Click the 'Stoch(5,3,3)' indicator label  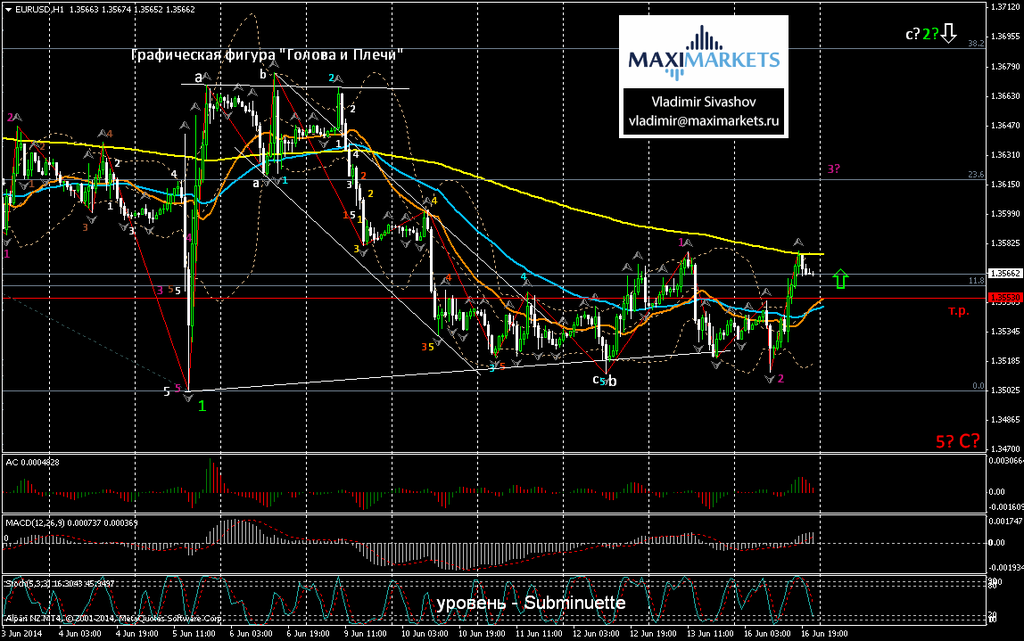click(x=60, y=584)
